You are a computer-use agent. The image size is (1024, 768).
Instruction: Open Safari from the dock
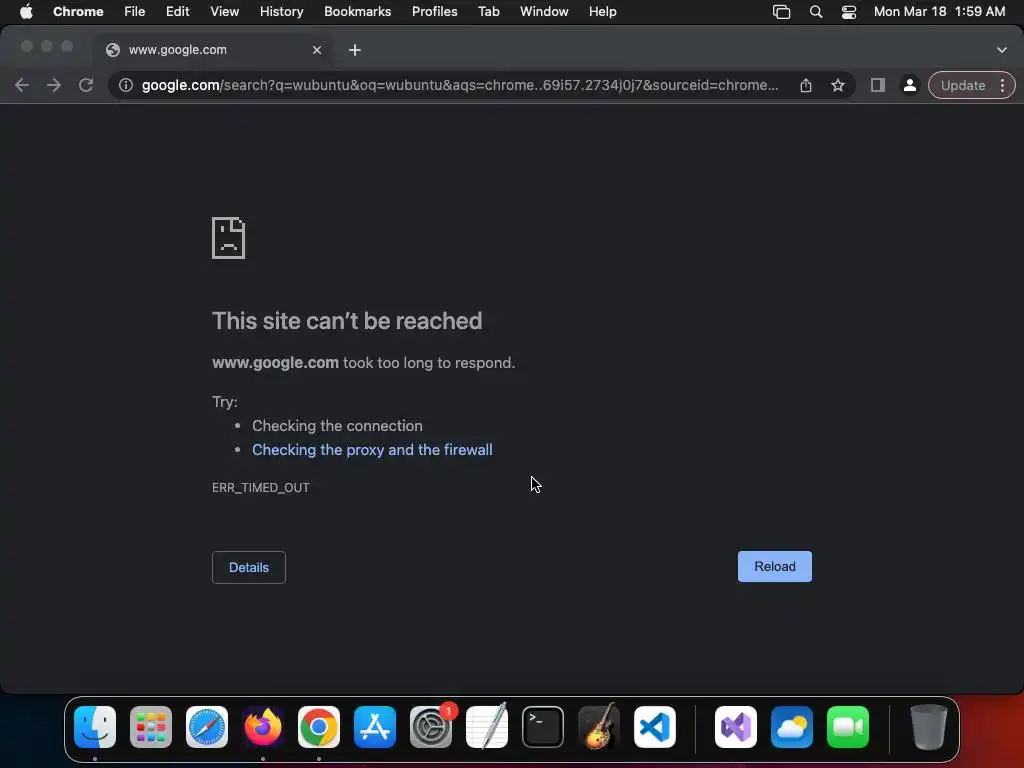coord(207,727)
